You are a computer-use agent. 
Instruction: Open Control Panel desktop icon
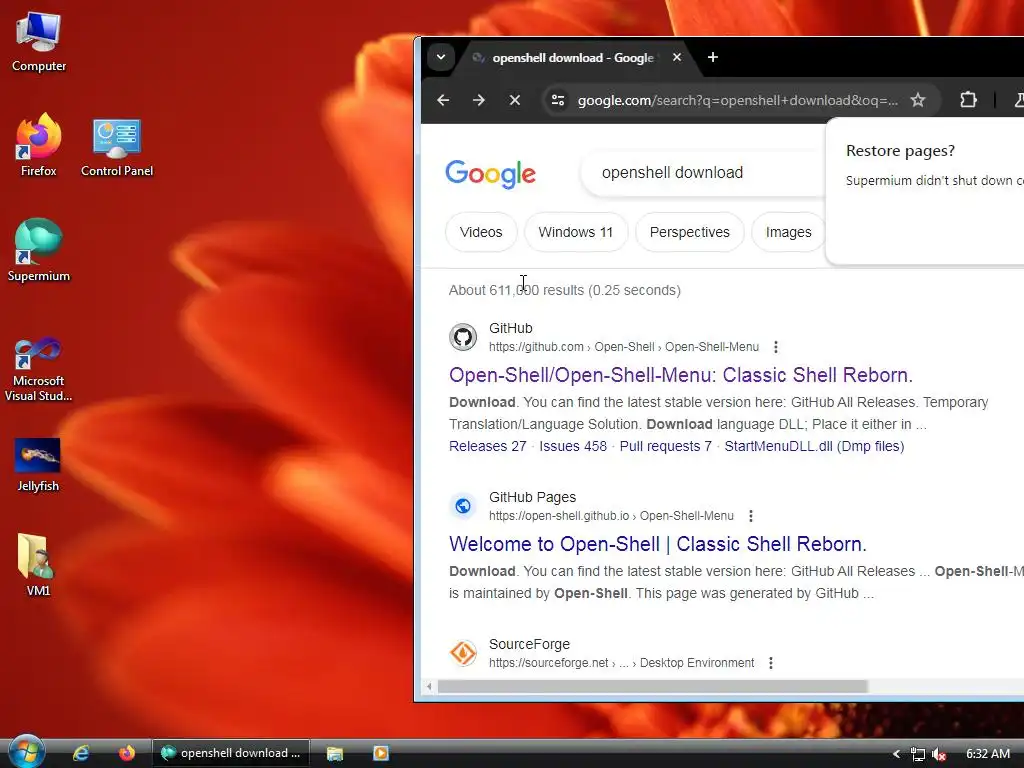click(117, 148)
